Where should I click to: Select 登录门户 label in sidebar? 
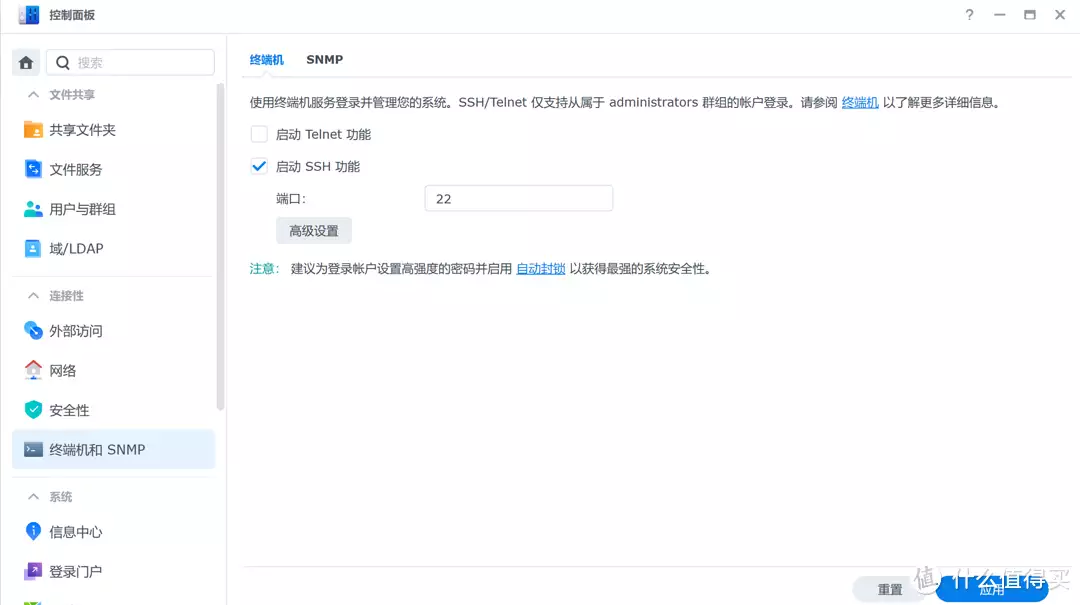[x=76, y=572]
